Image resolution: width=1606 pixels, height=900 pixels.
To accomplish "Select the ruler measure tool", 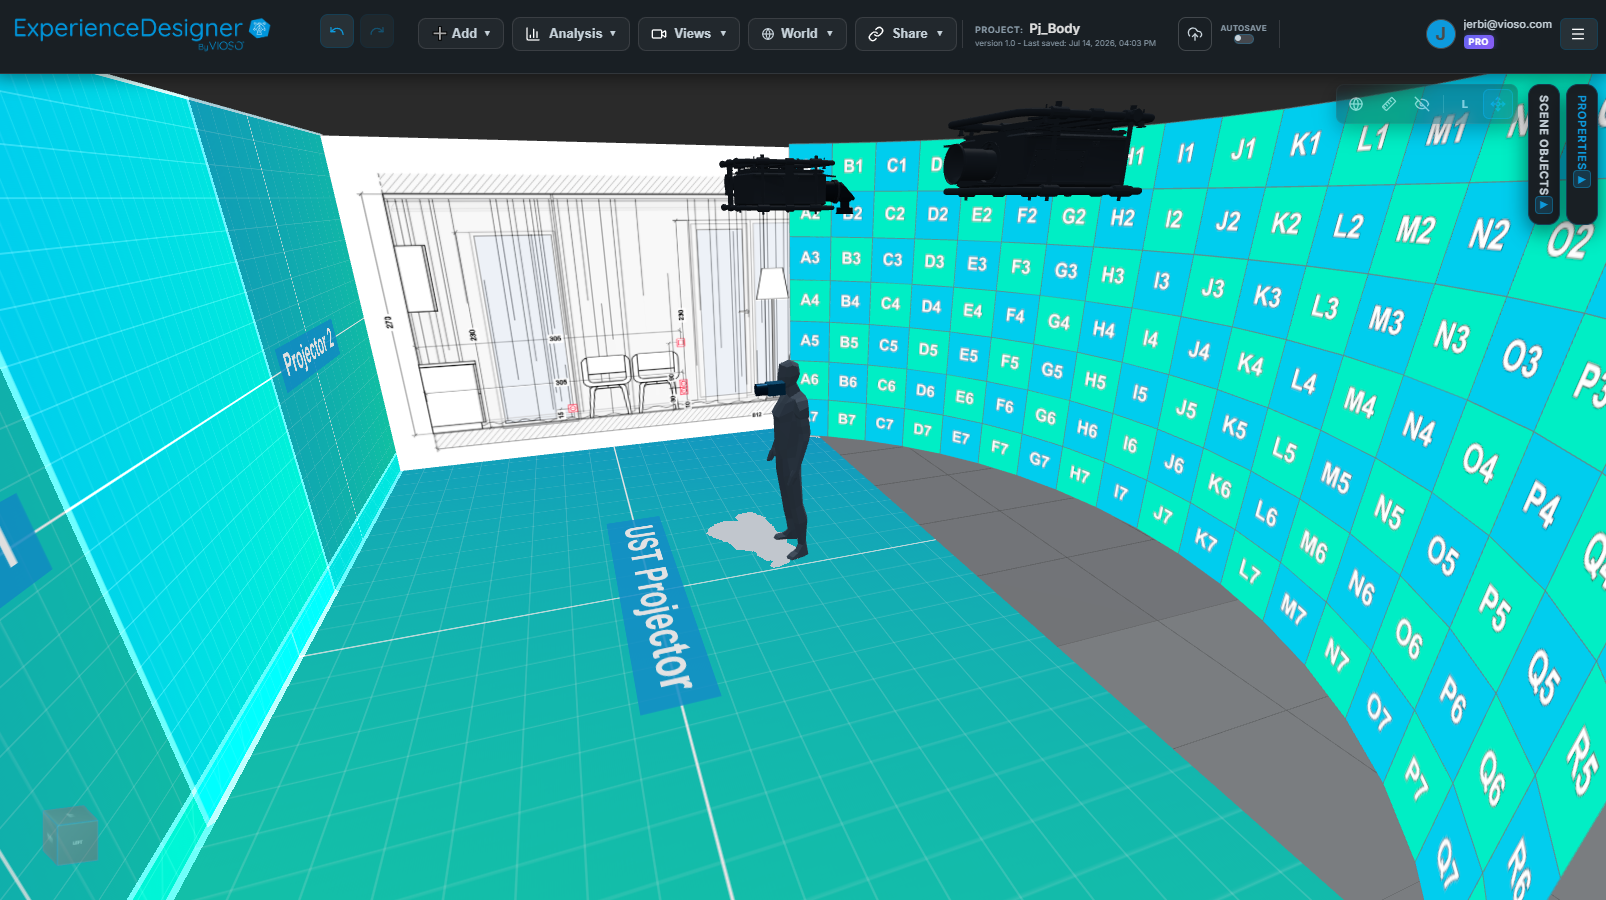I will [1389, 104].
